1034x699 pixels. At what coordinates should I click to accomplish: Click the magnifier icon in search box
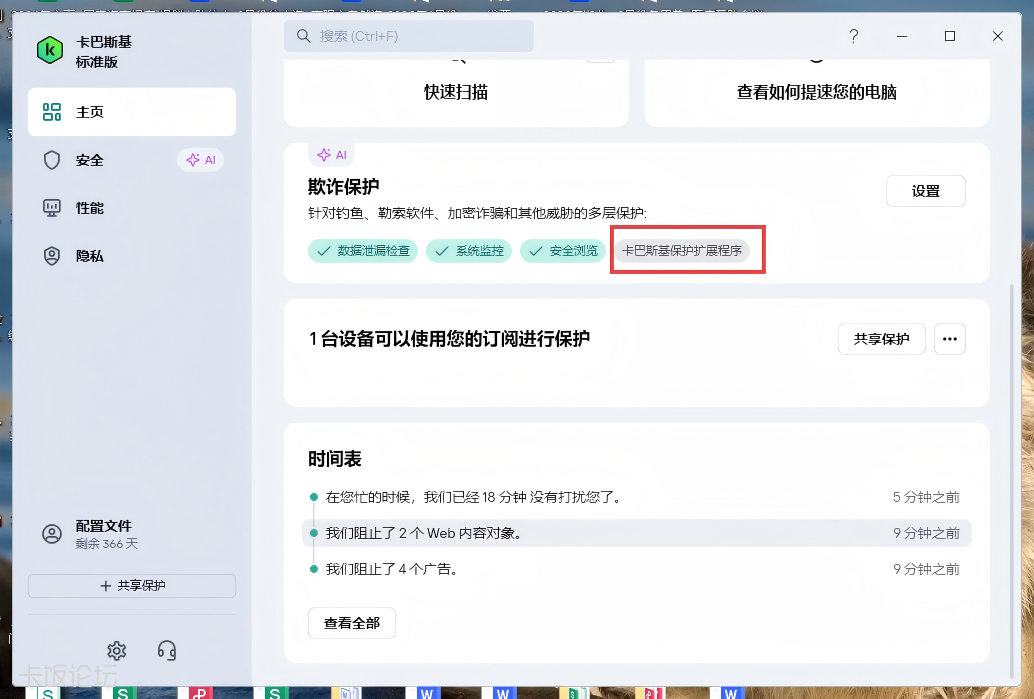tap(303, 36)
